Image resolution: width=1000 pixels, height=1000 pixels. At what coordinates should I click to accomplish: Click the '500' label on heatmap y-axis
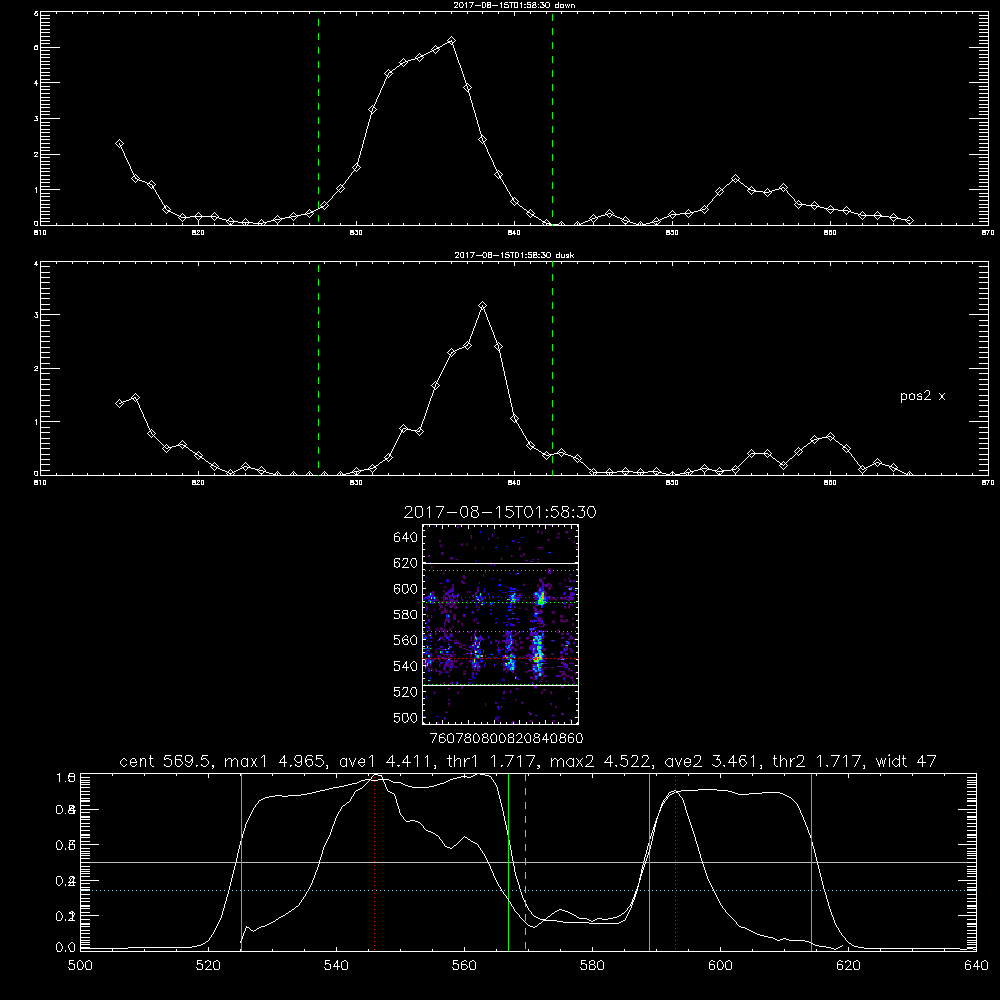[406, 717]
